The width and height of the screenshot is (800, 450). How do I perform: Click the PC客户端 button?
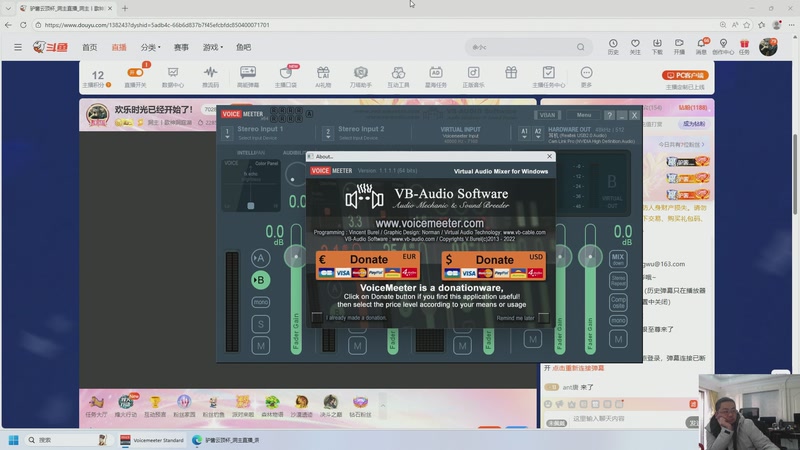click(x=685, y=75)
